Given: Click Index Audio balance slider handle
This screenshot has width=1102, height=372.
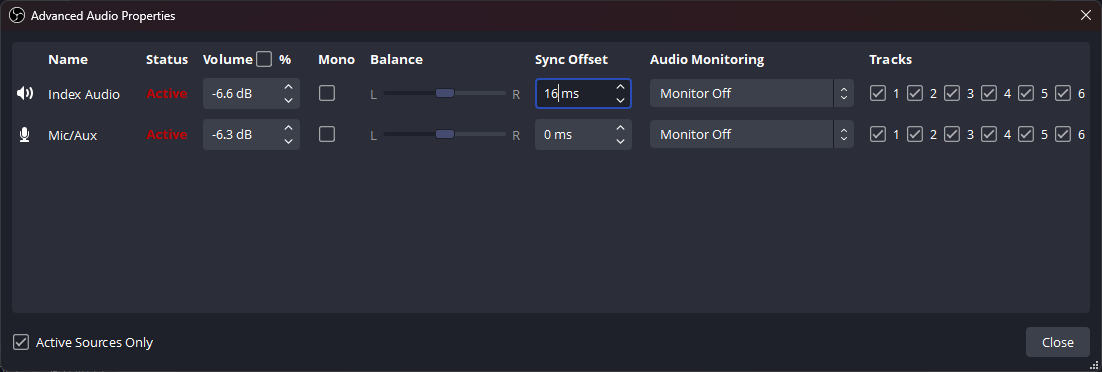Looking at the screenshot, I should pyautogui.click(x=445, y=93).
